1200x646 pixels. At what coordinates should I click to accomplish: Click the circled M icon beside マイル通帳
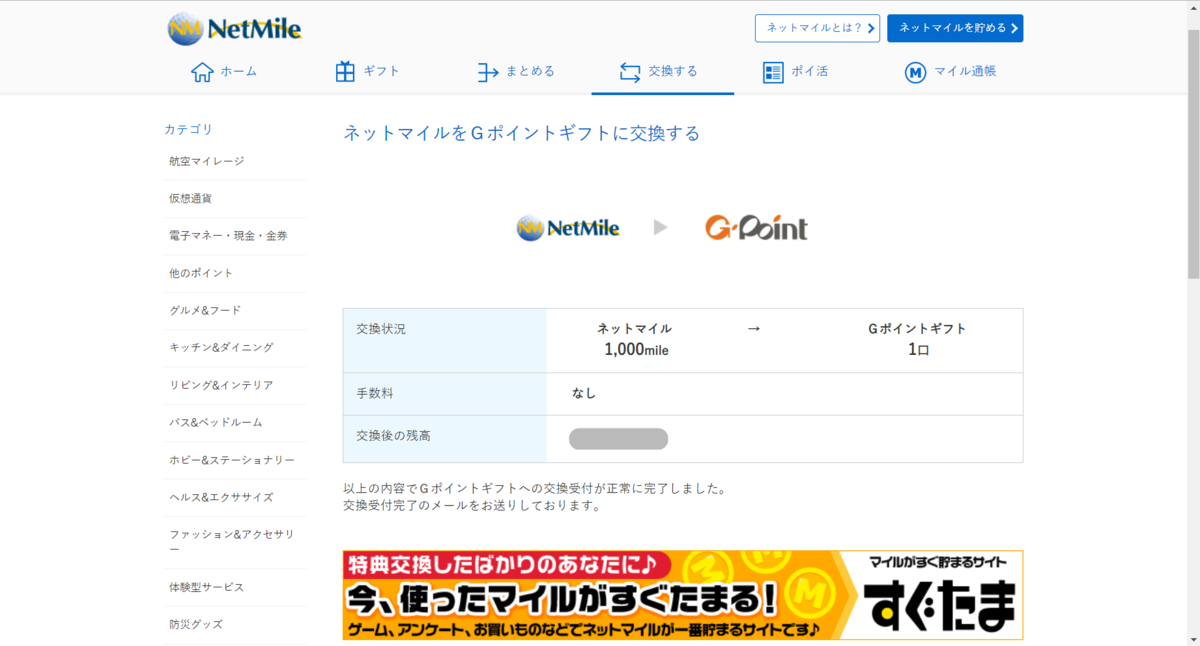click(x=915, y=72)
